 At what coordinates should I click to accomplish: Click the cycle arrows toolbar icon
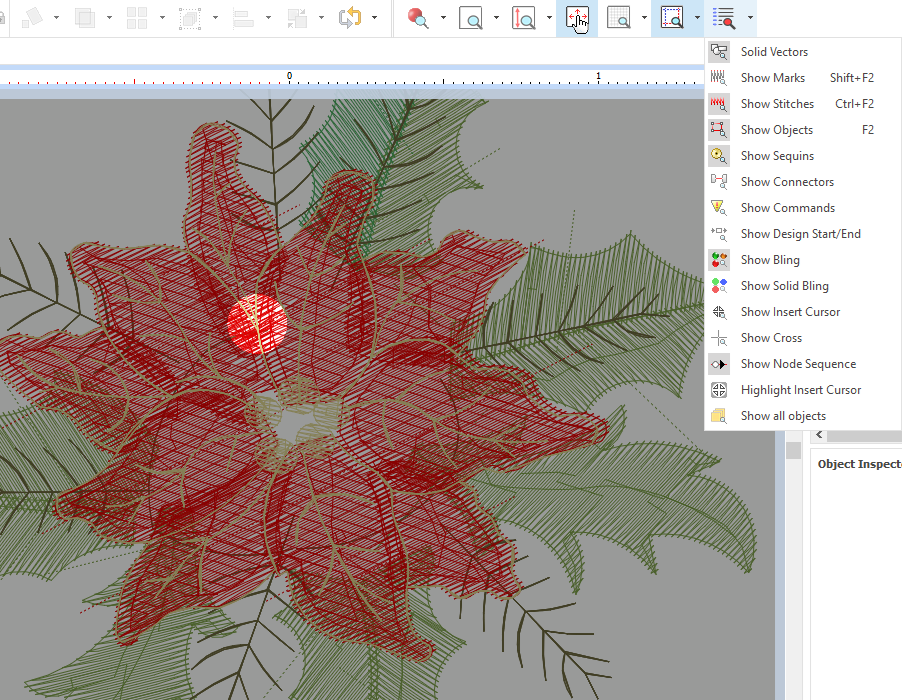(350, 18)
